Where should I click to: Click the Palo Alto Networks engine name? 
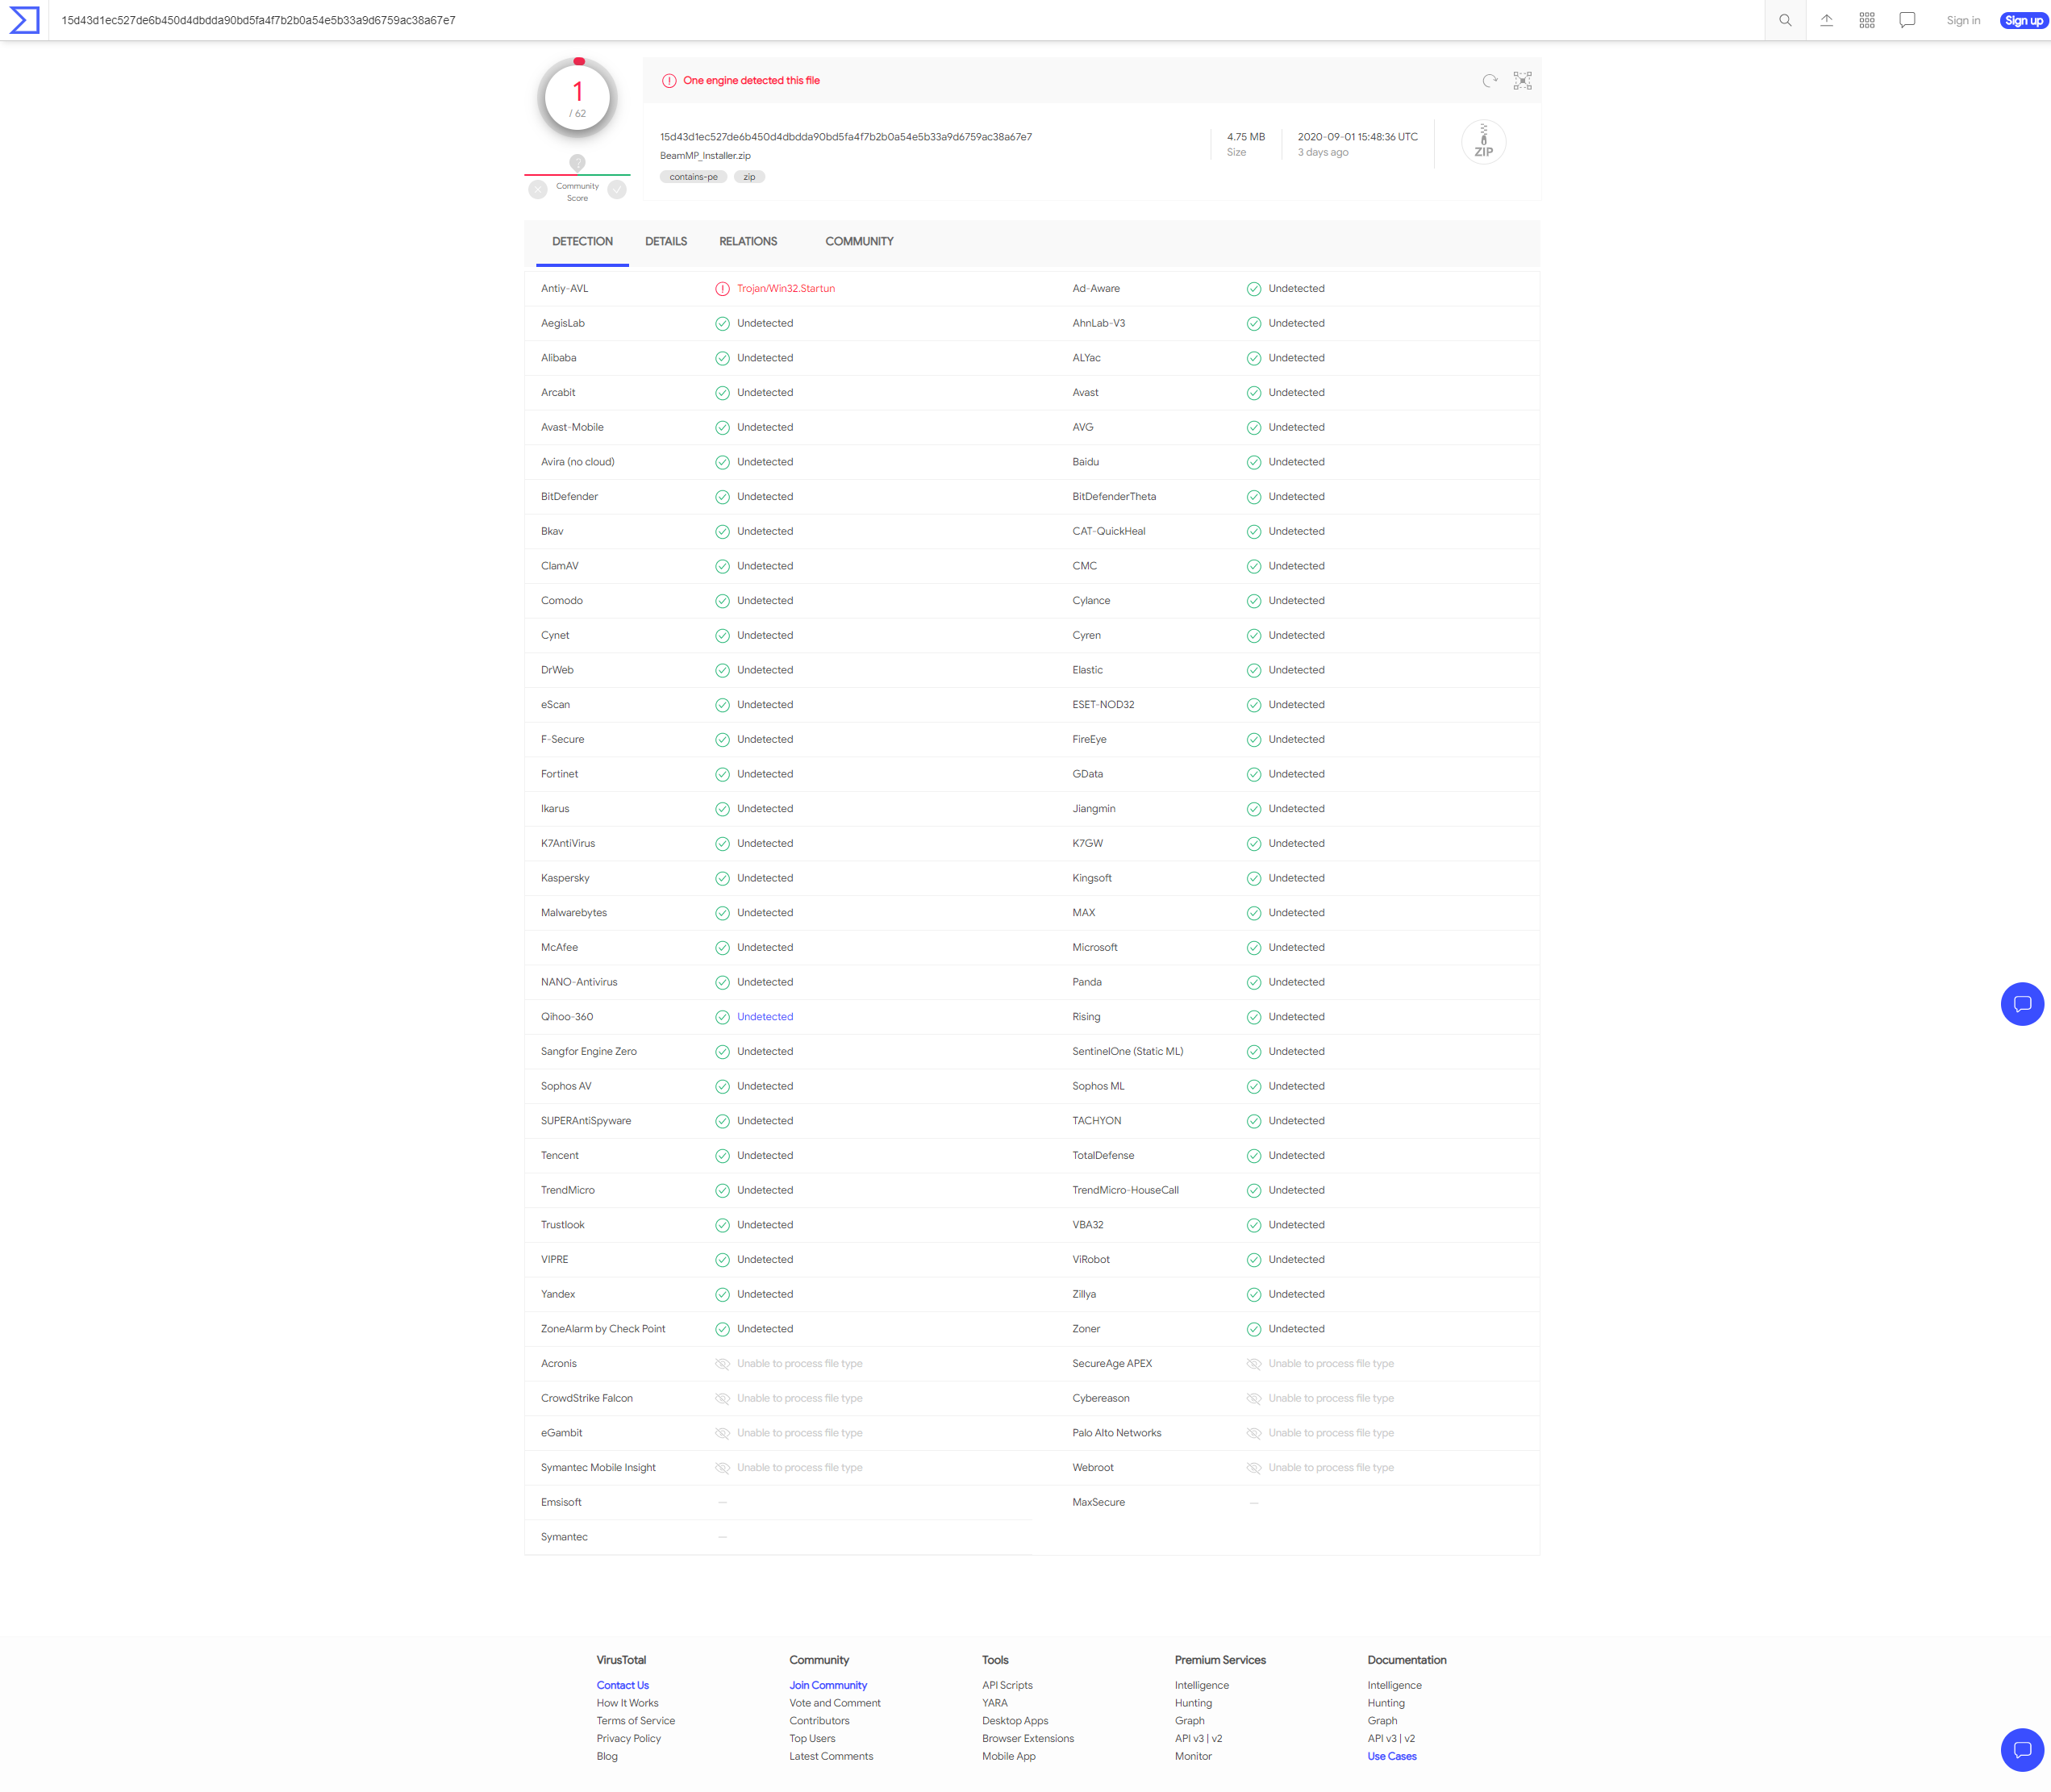pos(1116,1434)
